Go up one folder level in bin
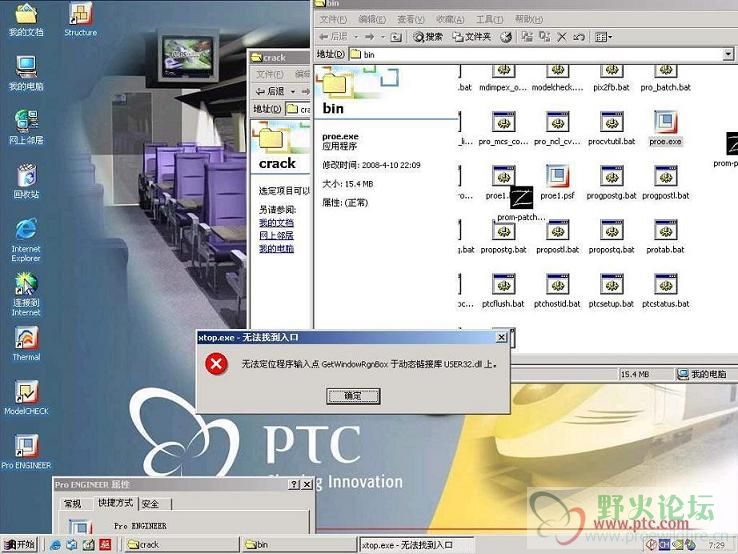 pyautogui.click(x=396, y=37)
